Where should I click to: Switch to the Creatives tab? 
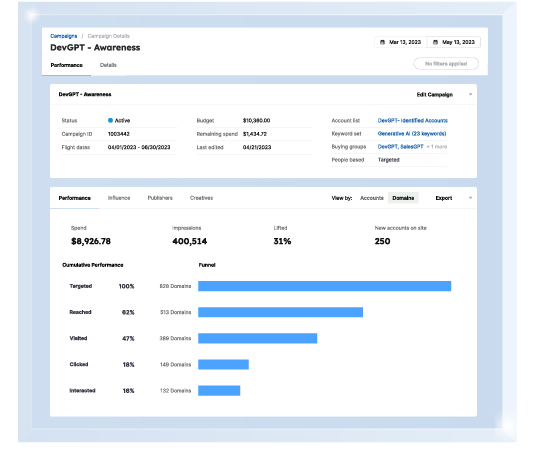click(201, 198)
